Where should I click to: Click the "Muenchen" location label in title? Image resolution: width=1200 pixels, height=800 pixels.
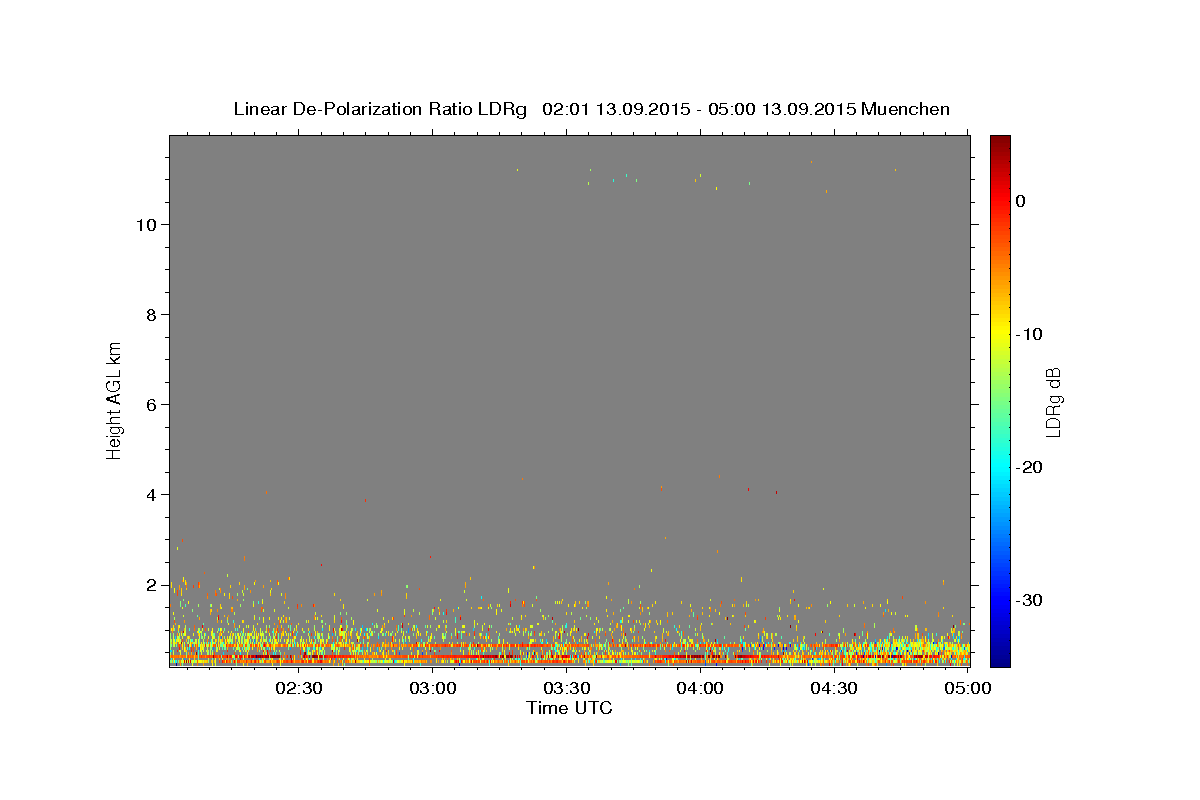(905, 109)
